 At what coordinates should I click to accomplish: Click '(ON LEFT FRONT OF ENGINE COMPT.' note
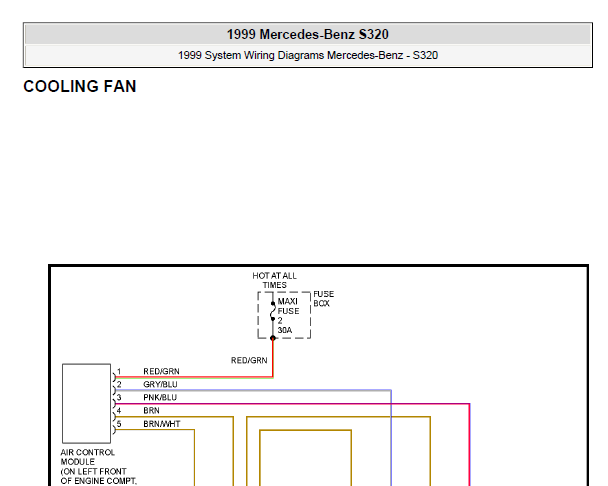98,476
